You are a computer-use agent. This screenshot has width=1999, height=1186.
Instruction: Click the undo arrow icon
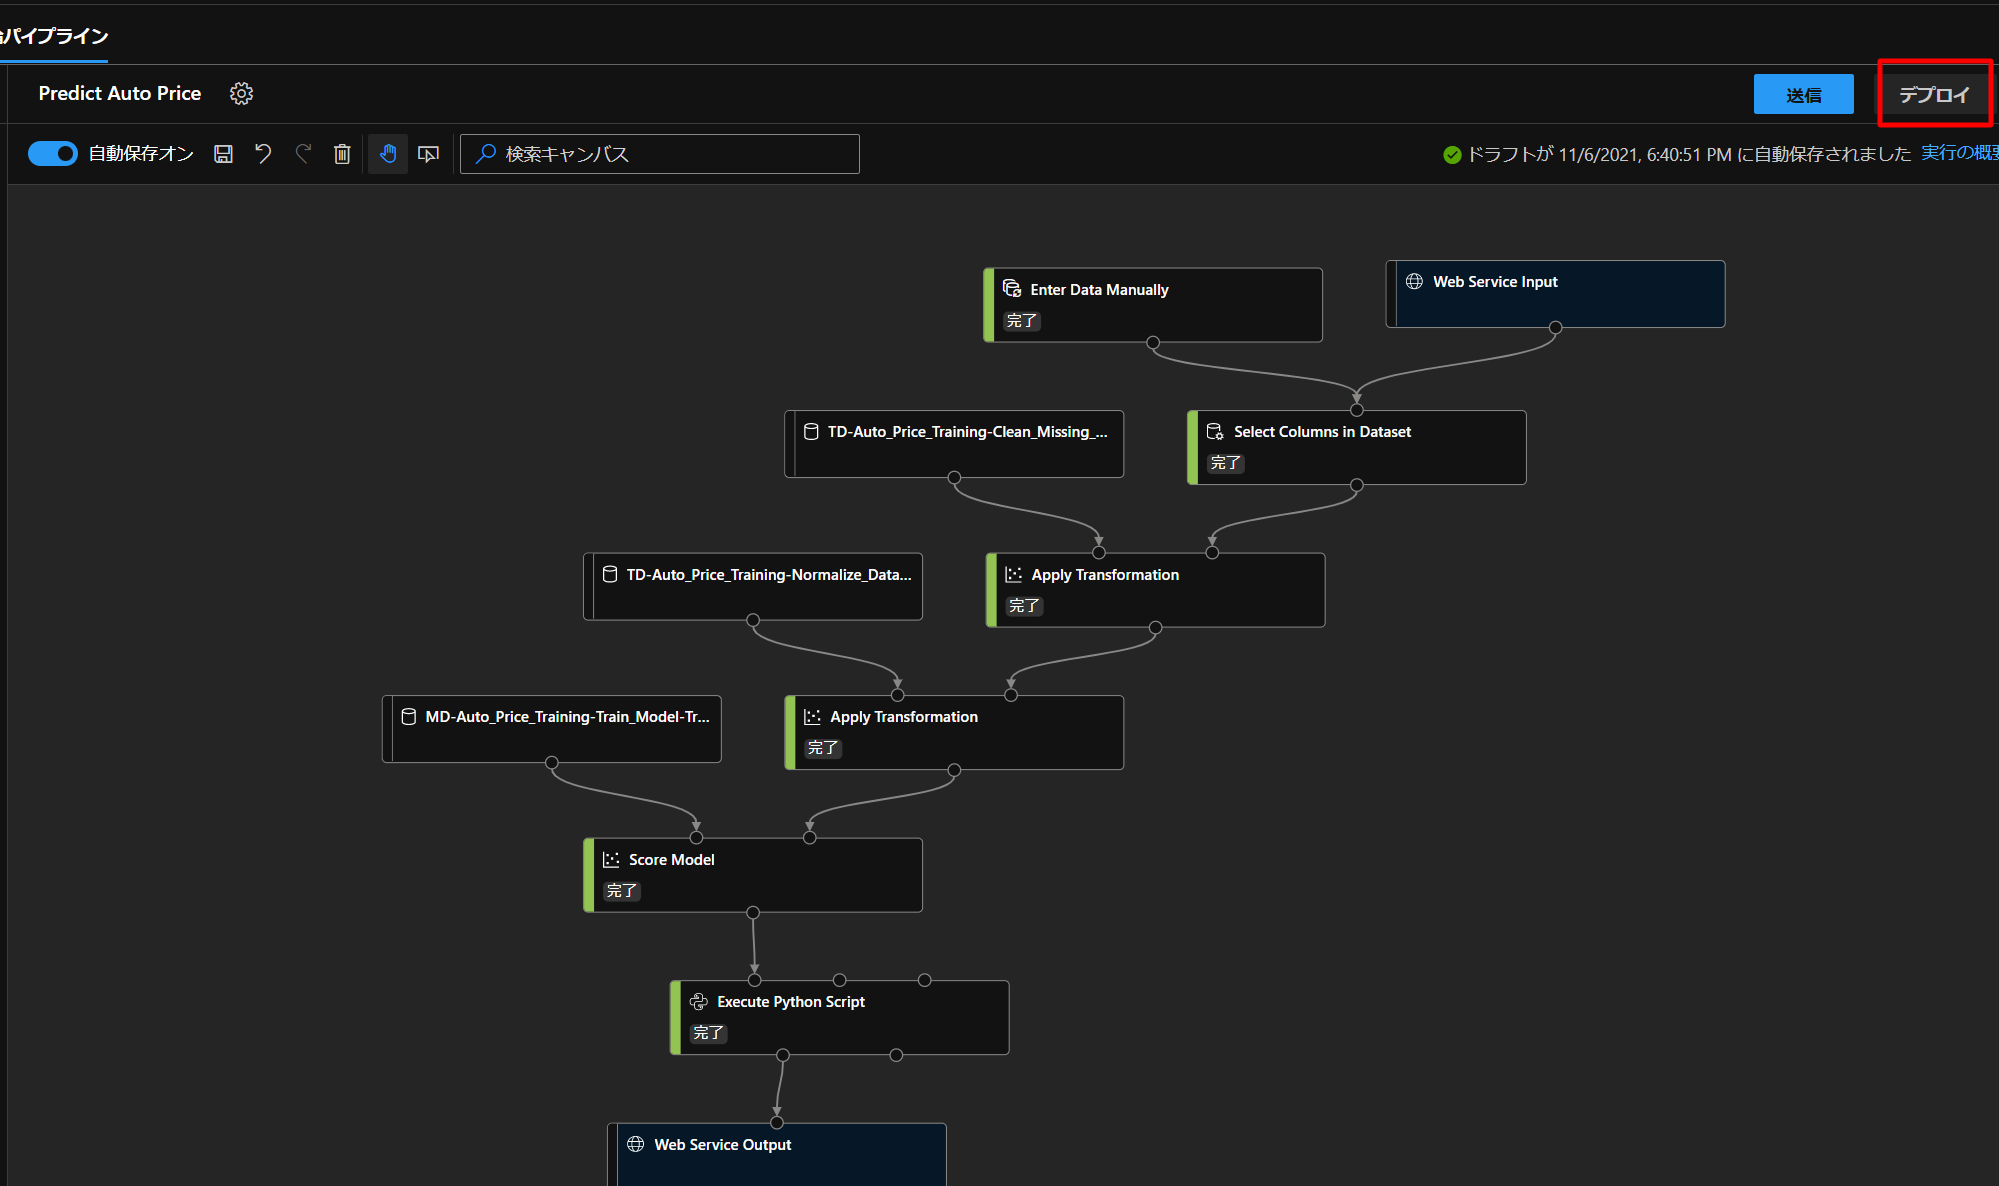click(263, 154)
